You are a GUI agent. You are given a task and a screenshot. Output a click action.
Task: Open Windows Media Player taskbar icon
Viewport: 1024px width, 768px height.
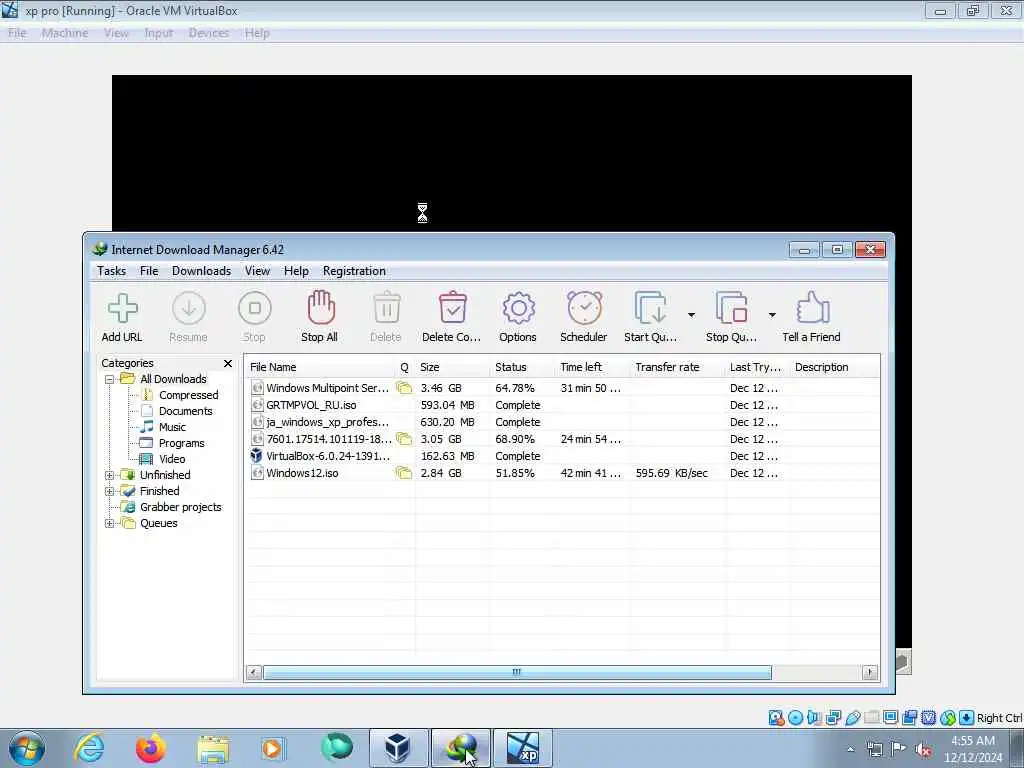(x=272, y=748)
